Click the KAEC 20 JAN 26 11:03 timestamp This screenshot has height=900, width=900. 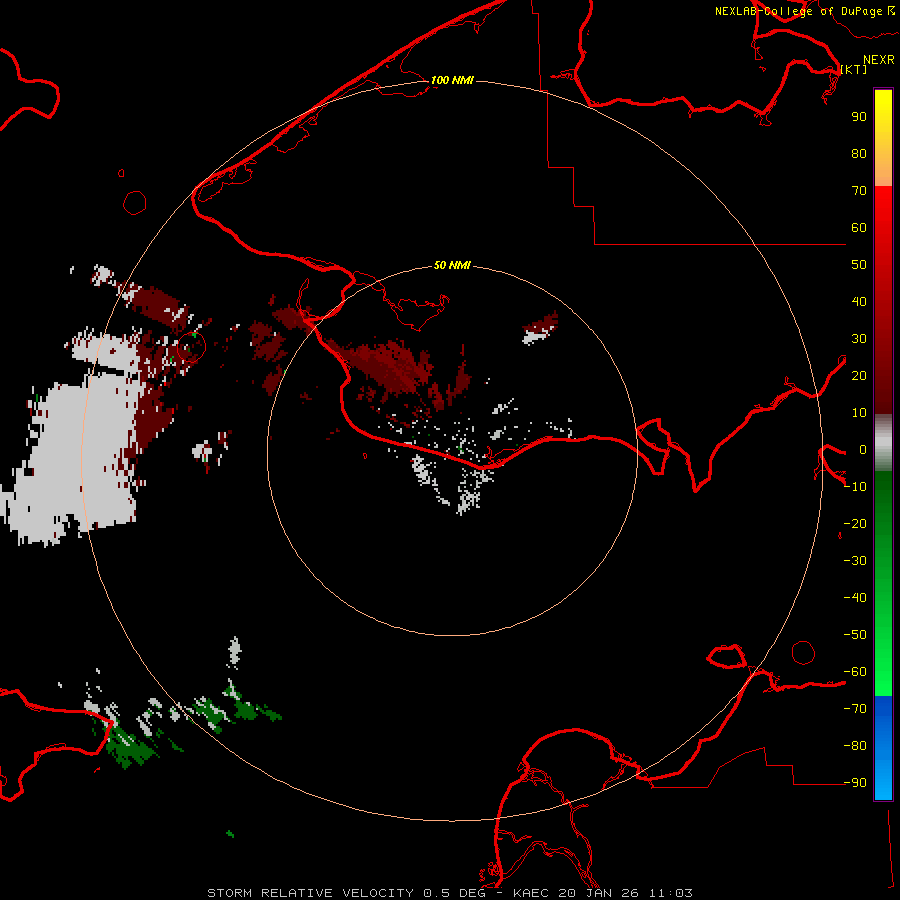[x=603, y=893]
